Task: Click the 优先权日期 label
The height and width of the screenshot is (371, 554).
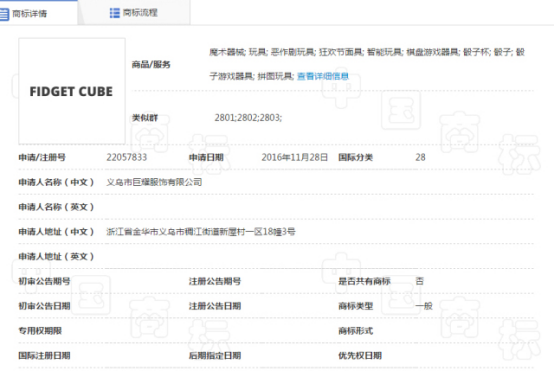Action: pos(360,355)
